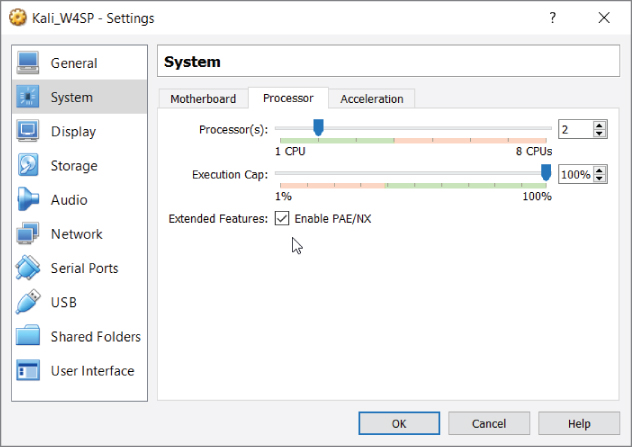Close the Settings dialog
632x447 pixels.
[x=604, y=18]
